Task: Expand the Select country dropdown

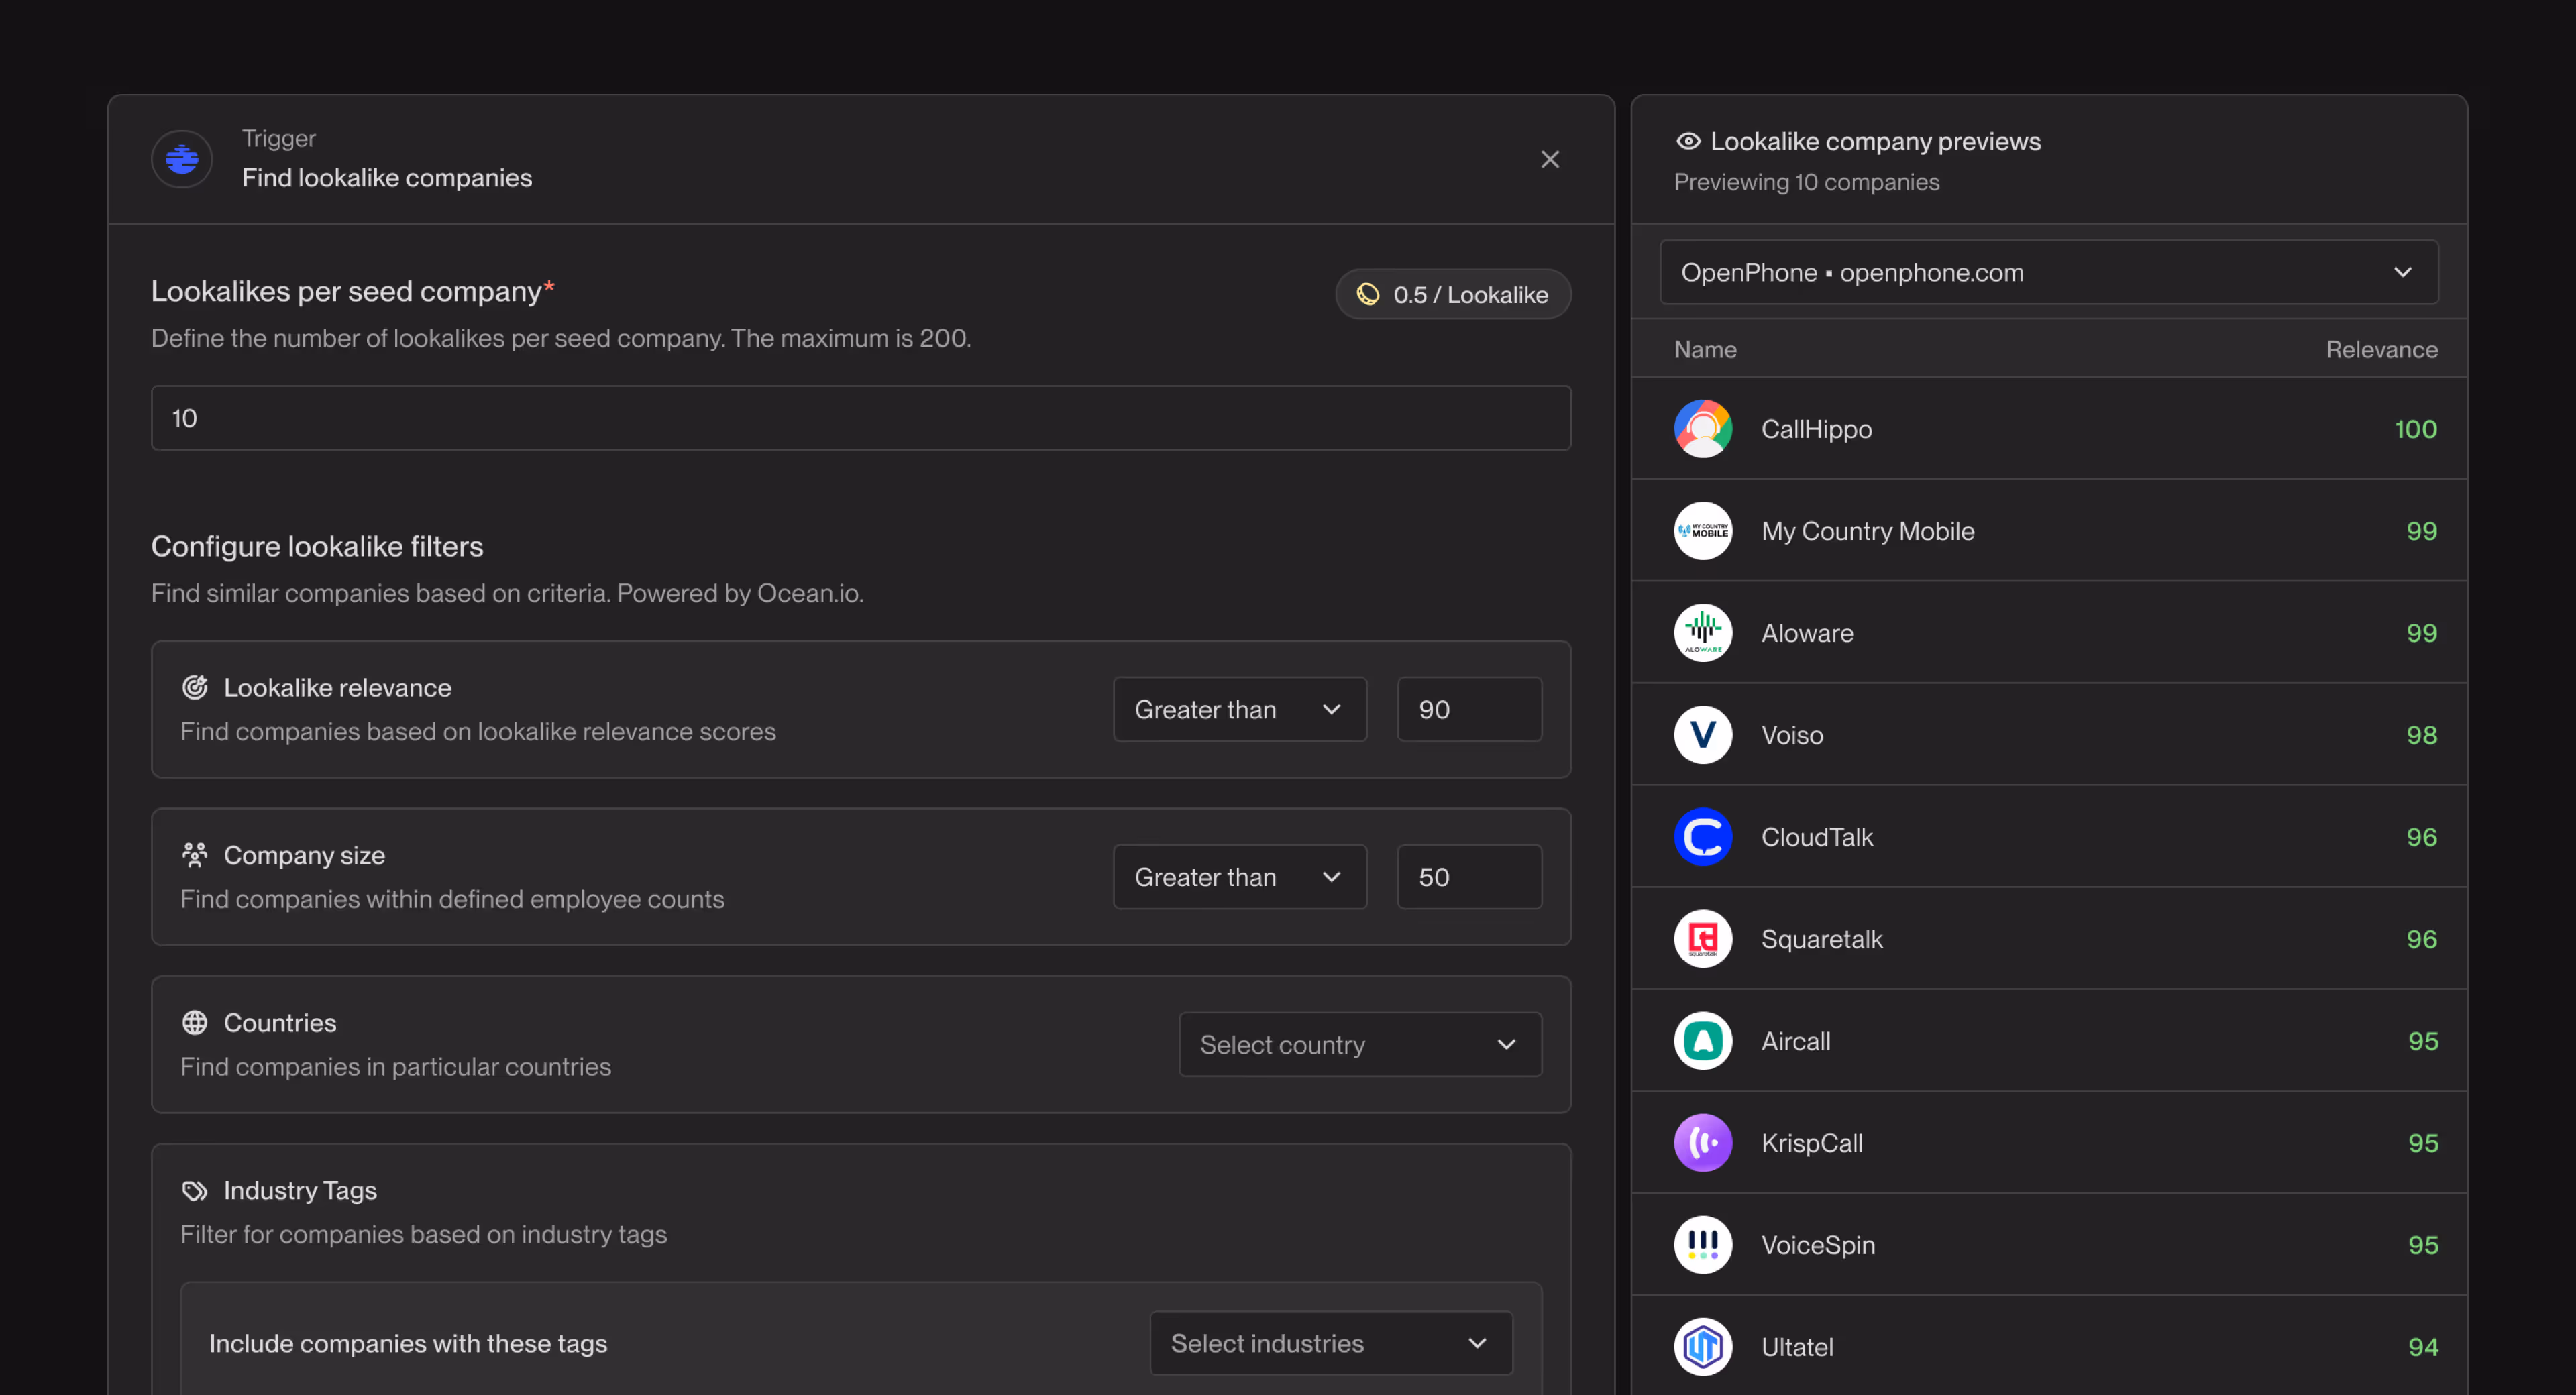Action: click(x=1359, y=1044)
